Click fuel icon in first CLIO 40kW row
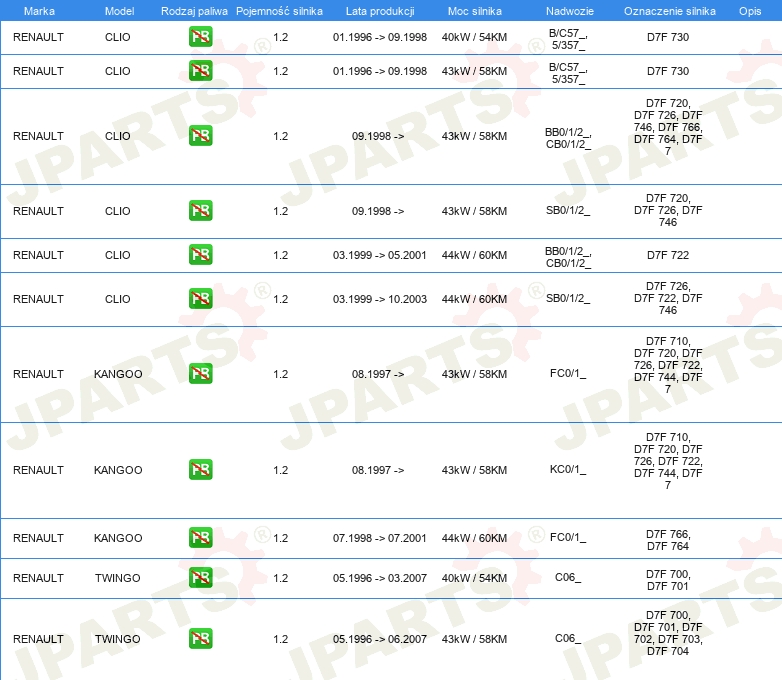 200,37
